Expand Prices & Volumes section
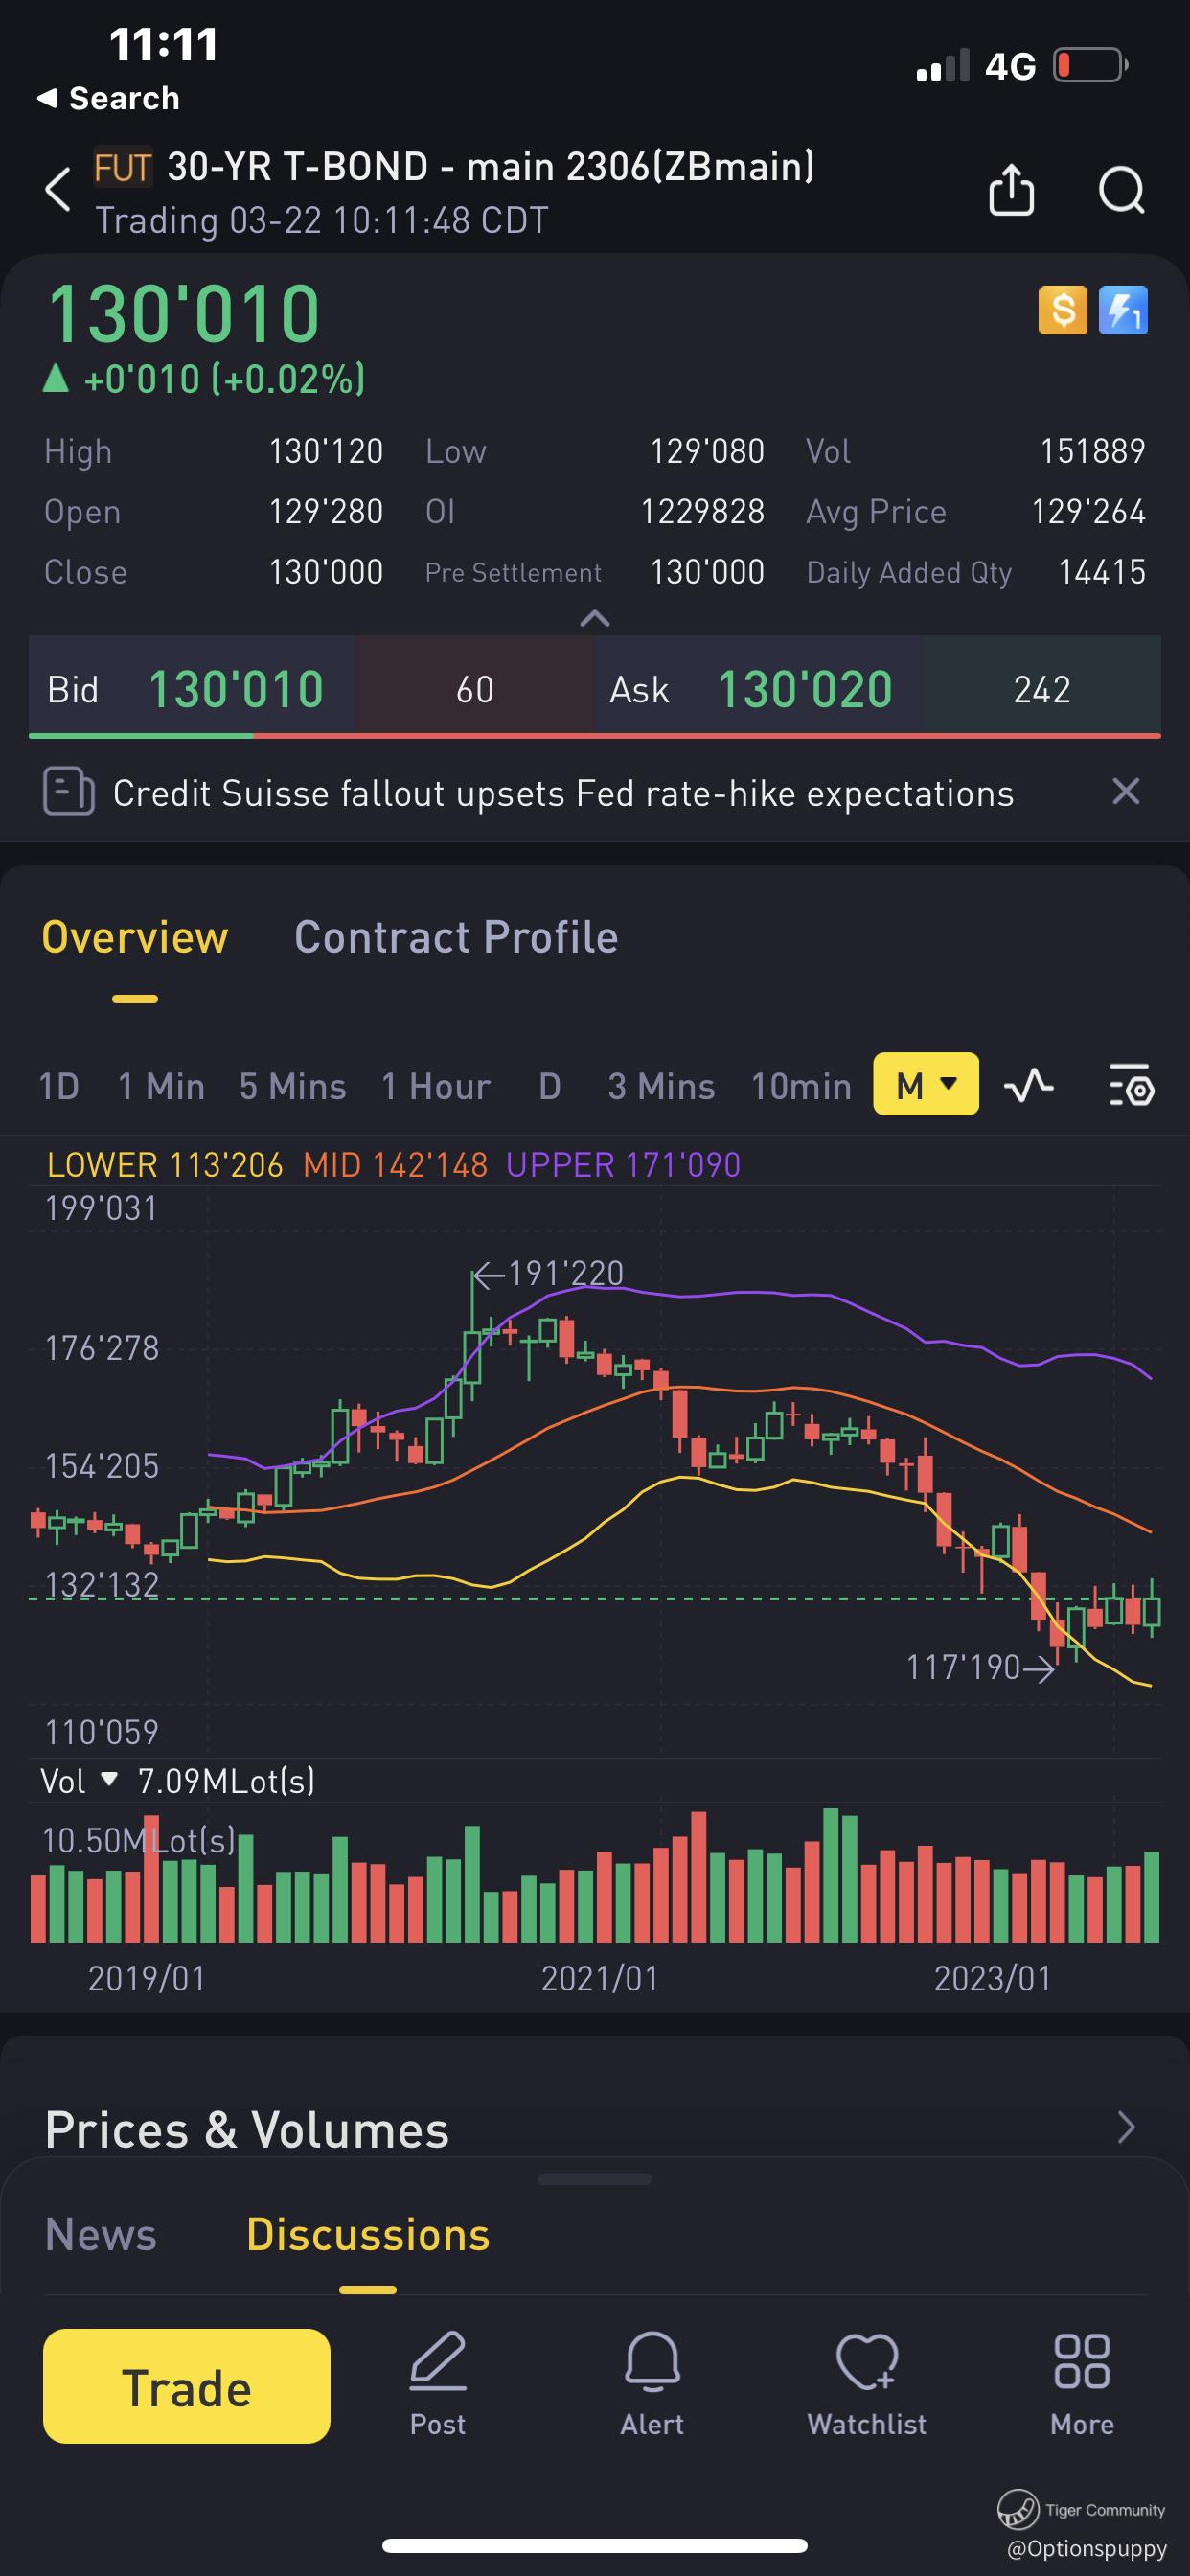1190x2576 pixels. tap(1125, 2128)
